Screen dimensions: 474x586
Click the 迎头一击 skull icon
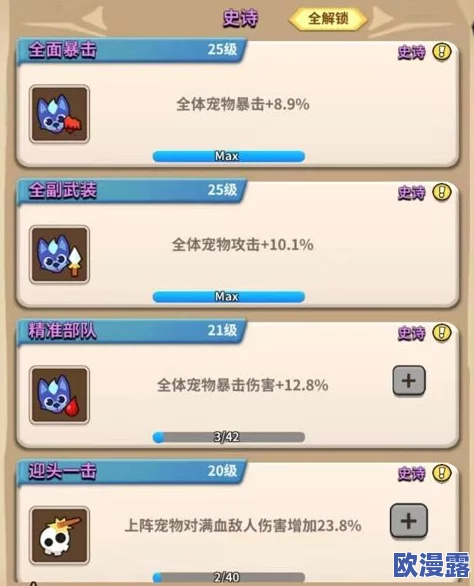coord(59,536)
